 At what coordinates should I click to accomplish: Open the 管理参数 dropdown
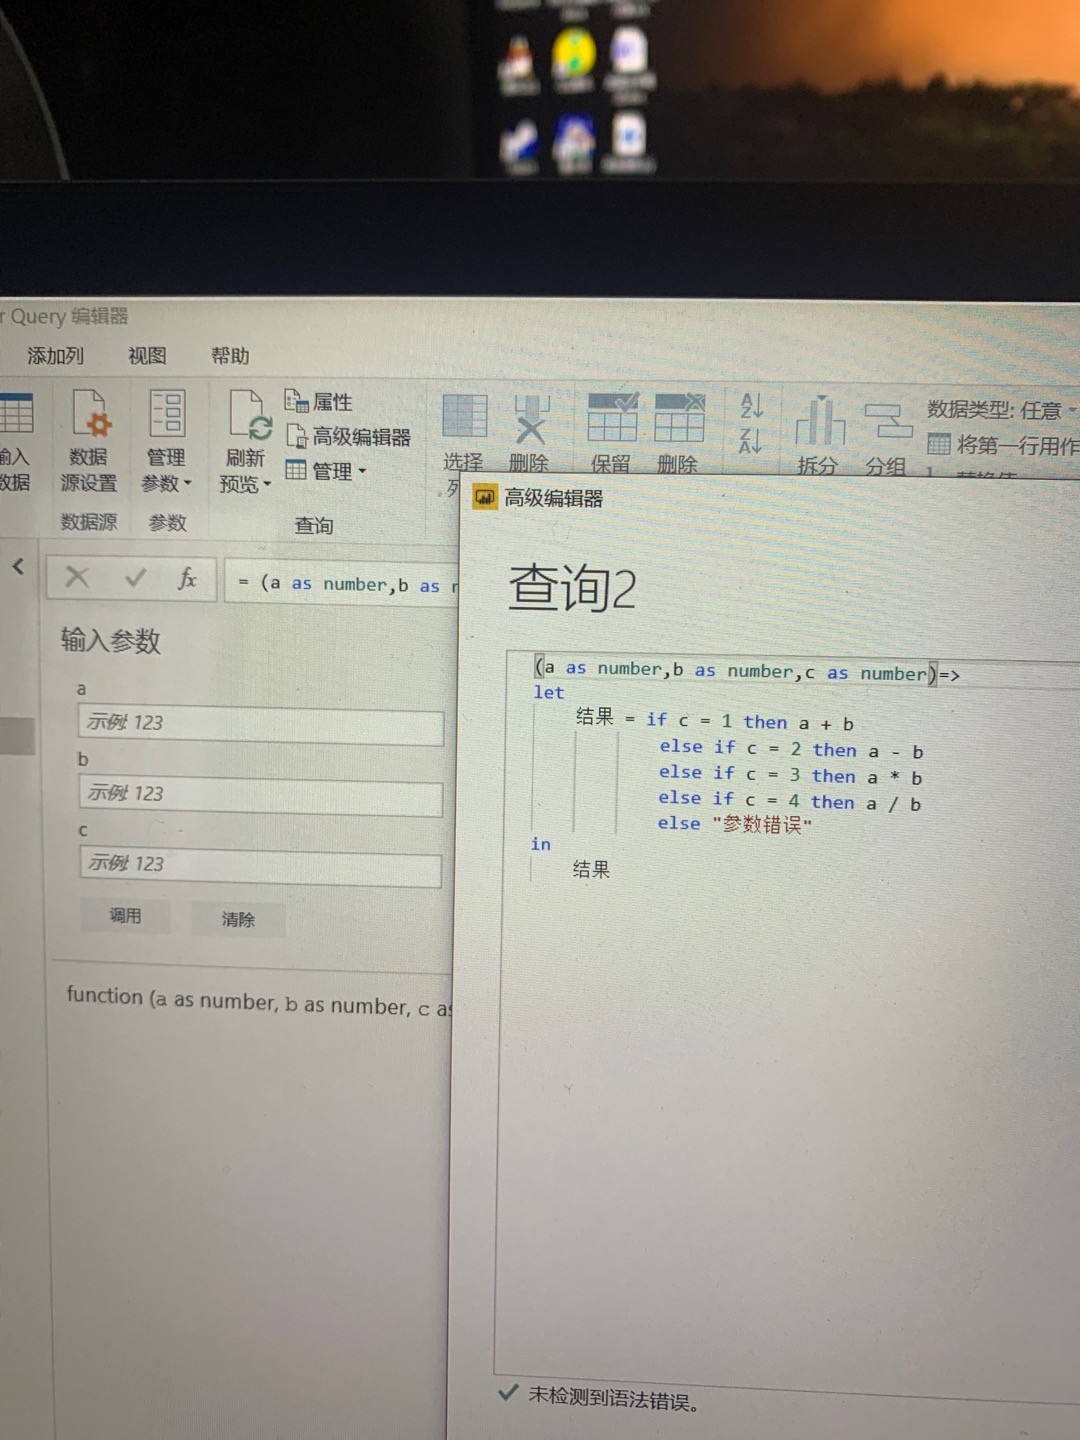point(166,440)
